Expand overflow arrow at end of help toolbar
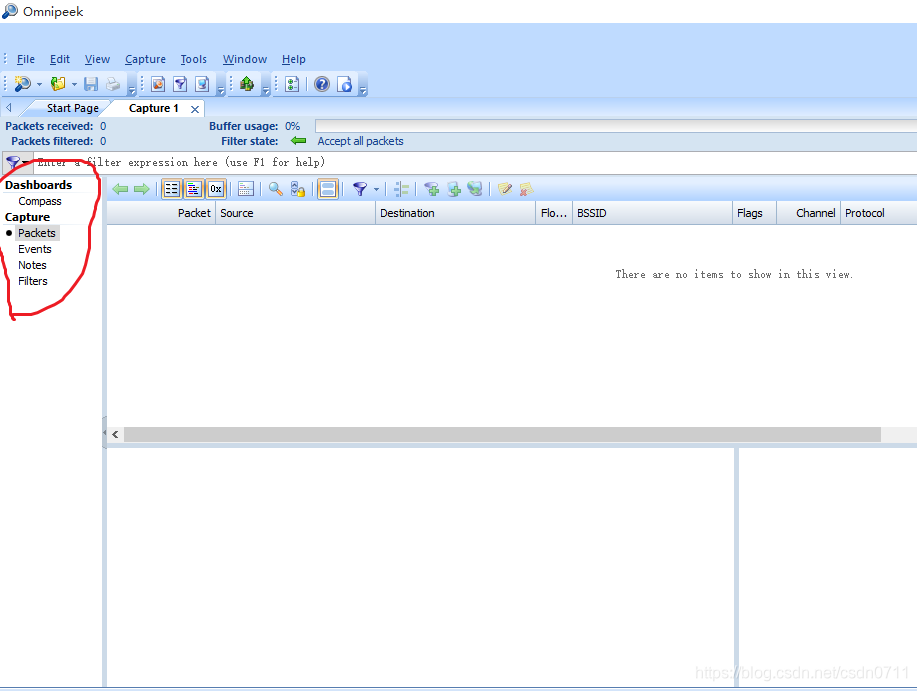Screen dimensions: 917x691 pyautogui.click(x=363, y=91)
